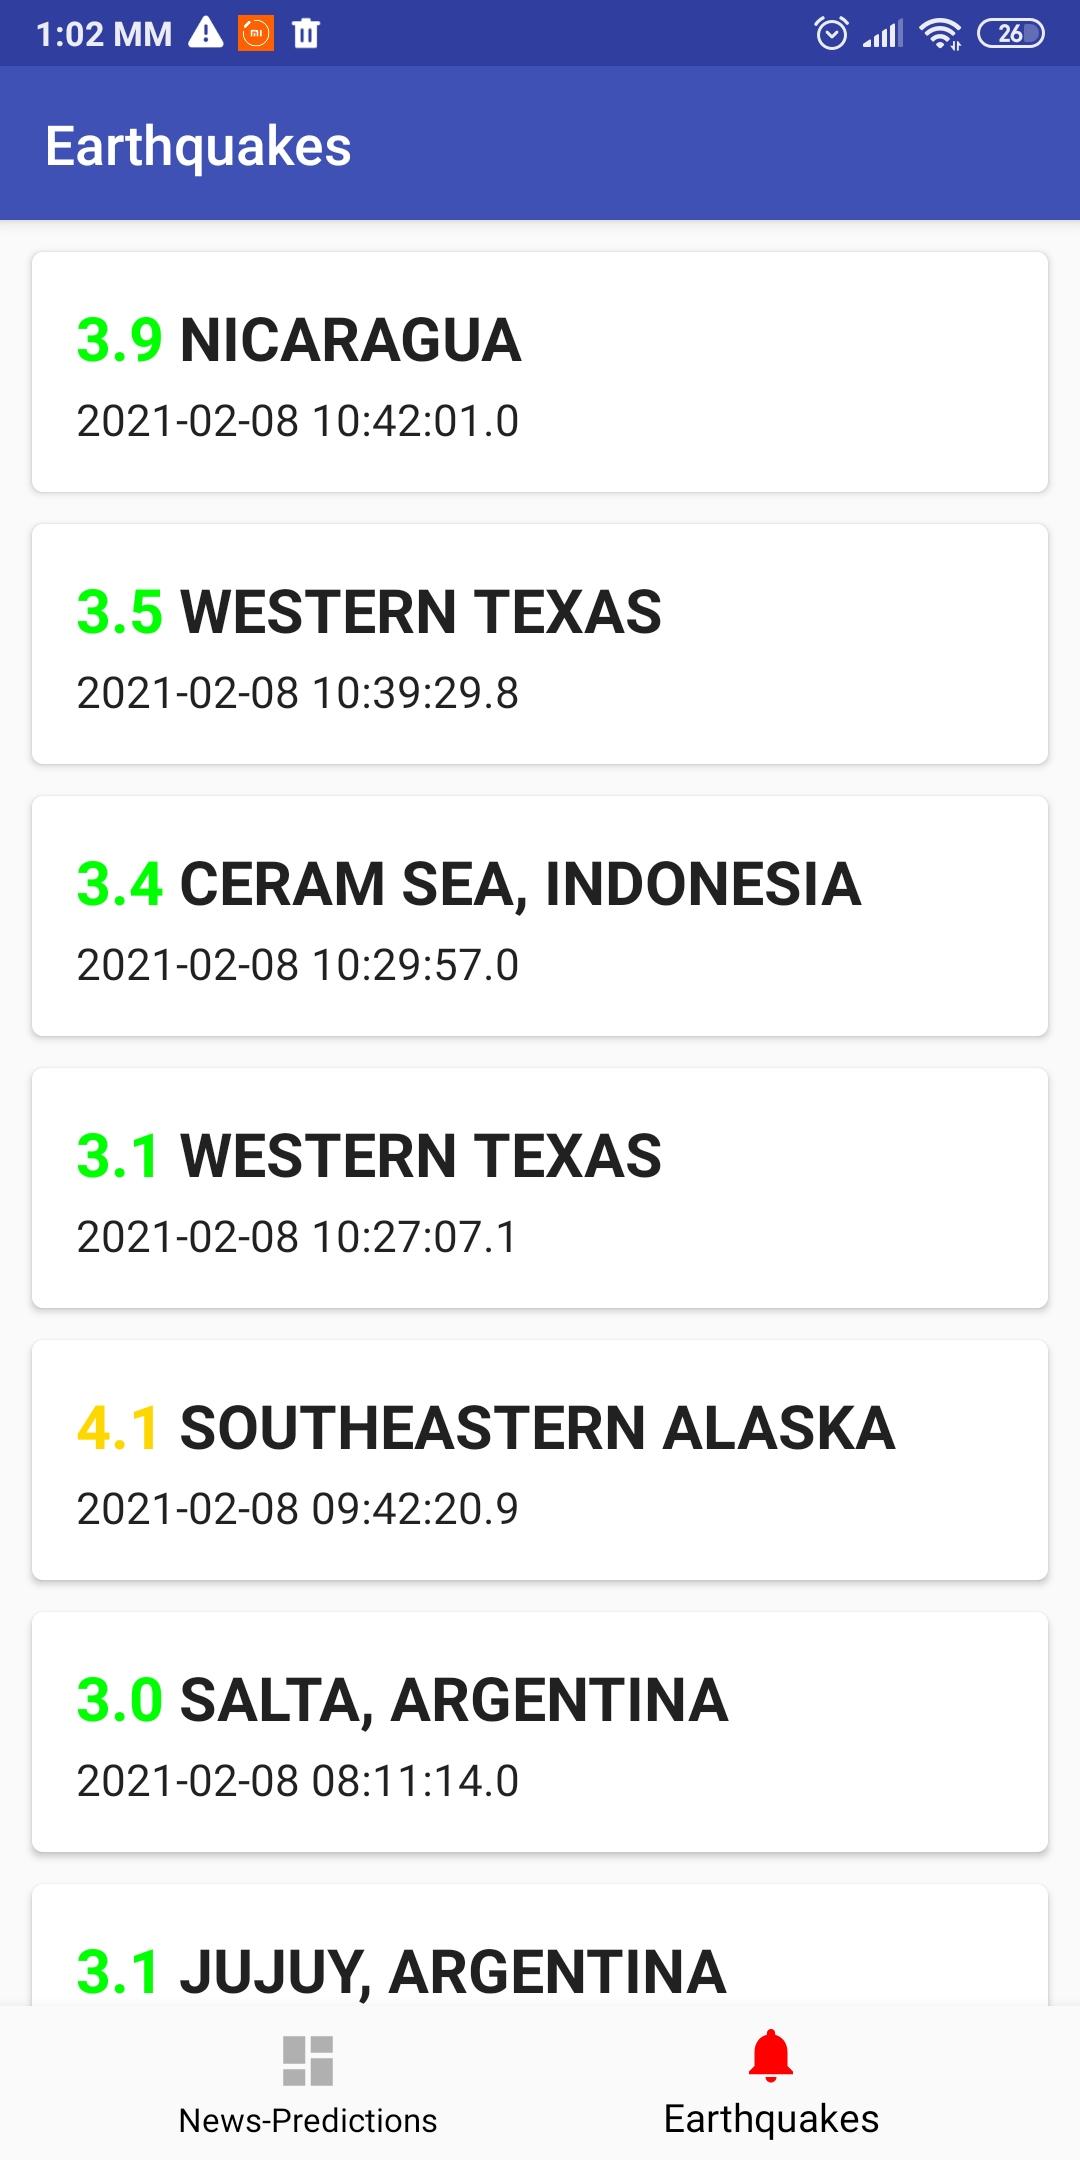The height and width of the screenshot is (2160, 1080).
Task: Tap the alarm clock status icon
Action: pyautogui.click(x=831, y=33)
